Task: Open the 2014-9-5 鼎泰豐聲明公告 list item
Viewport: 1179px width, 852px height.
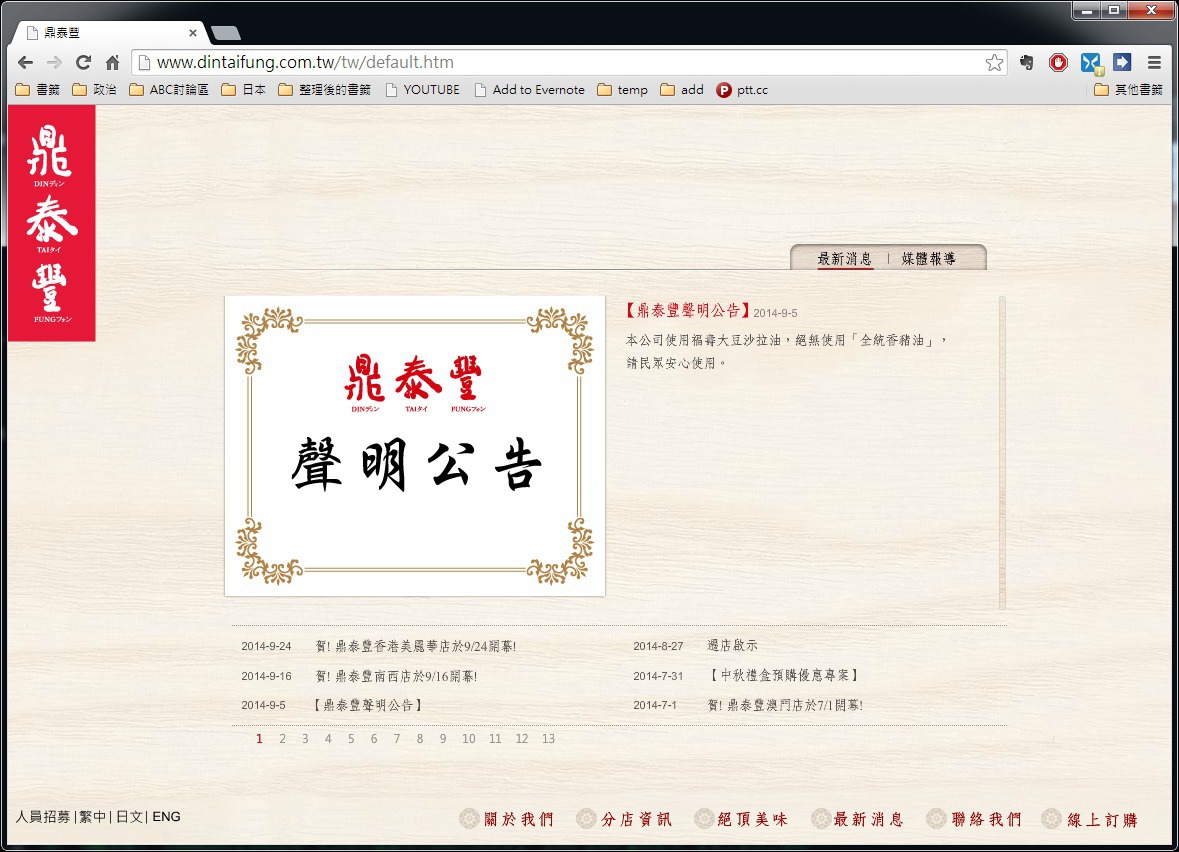Action: point(368,705)
